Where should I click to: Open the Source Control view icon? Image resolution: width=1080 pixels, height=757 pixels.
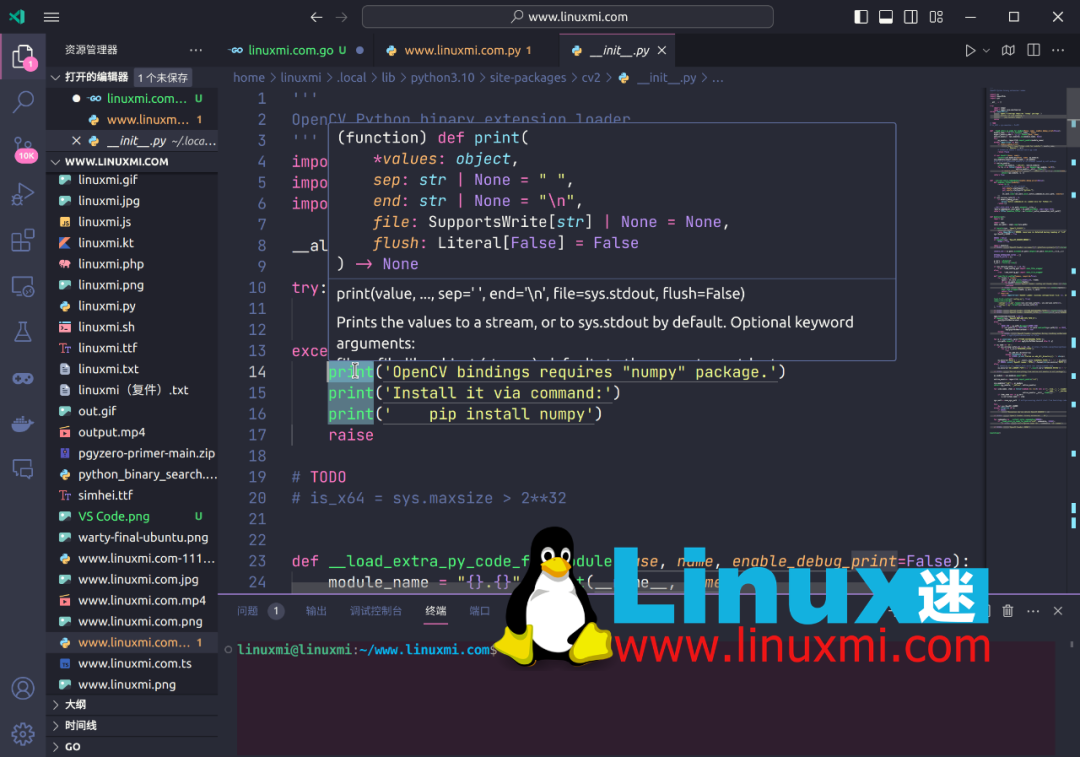click(23, 148)
